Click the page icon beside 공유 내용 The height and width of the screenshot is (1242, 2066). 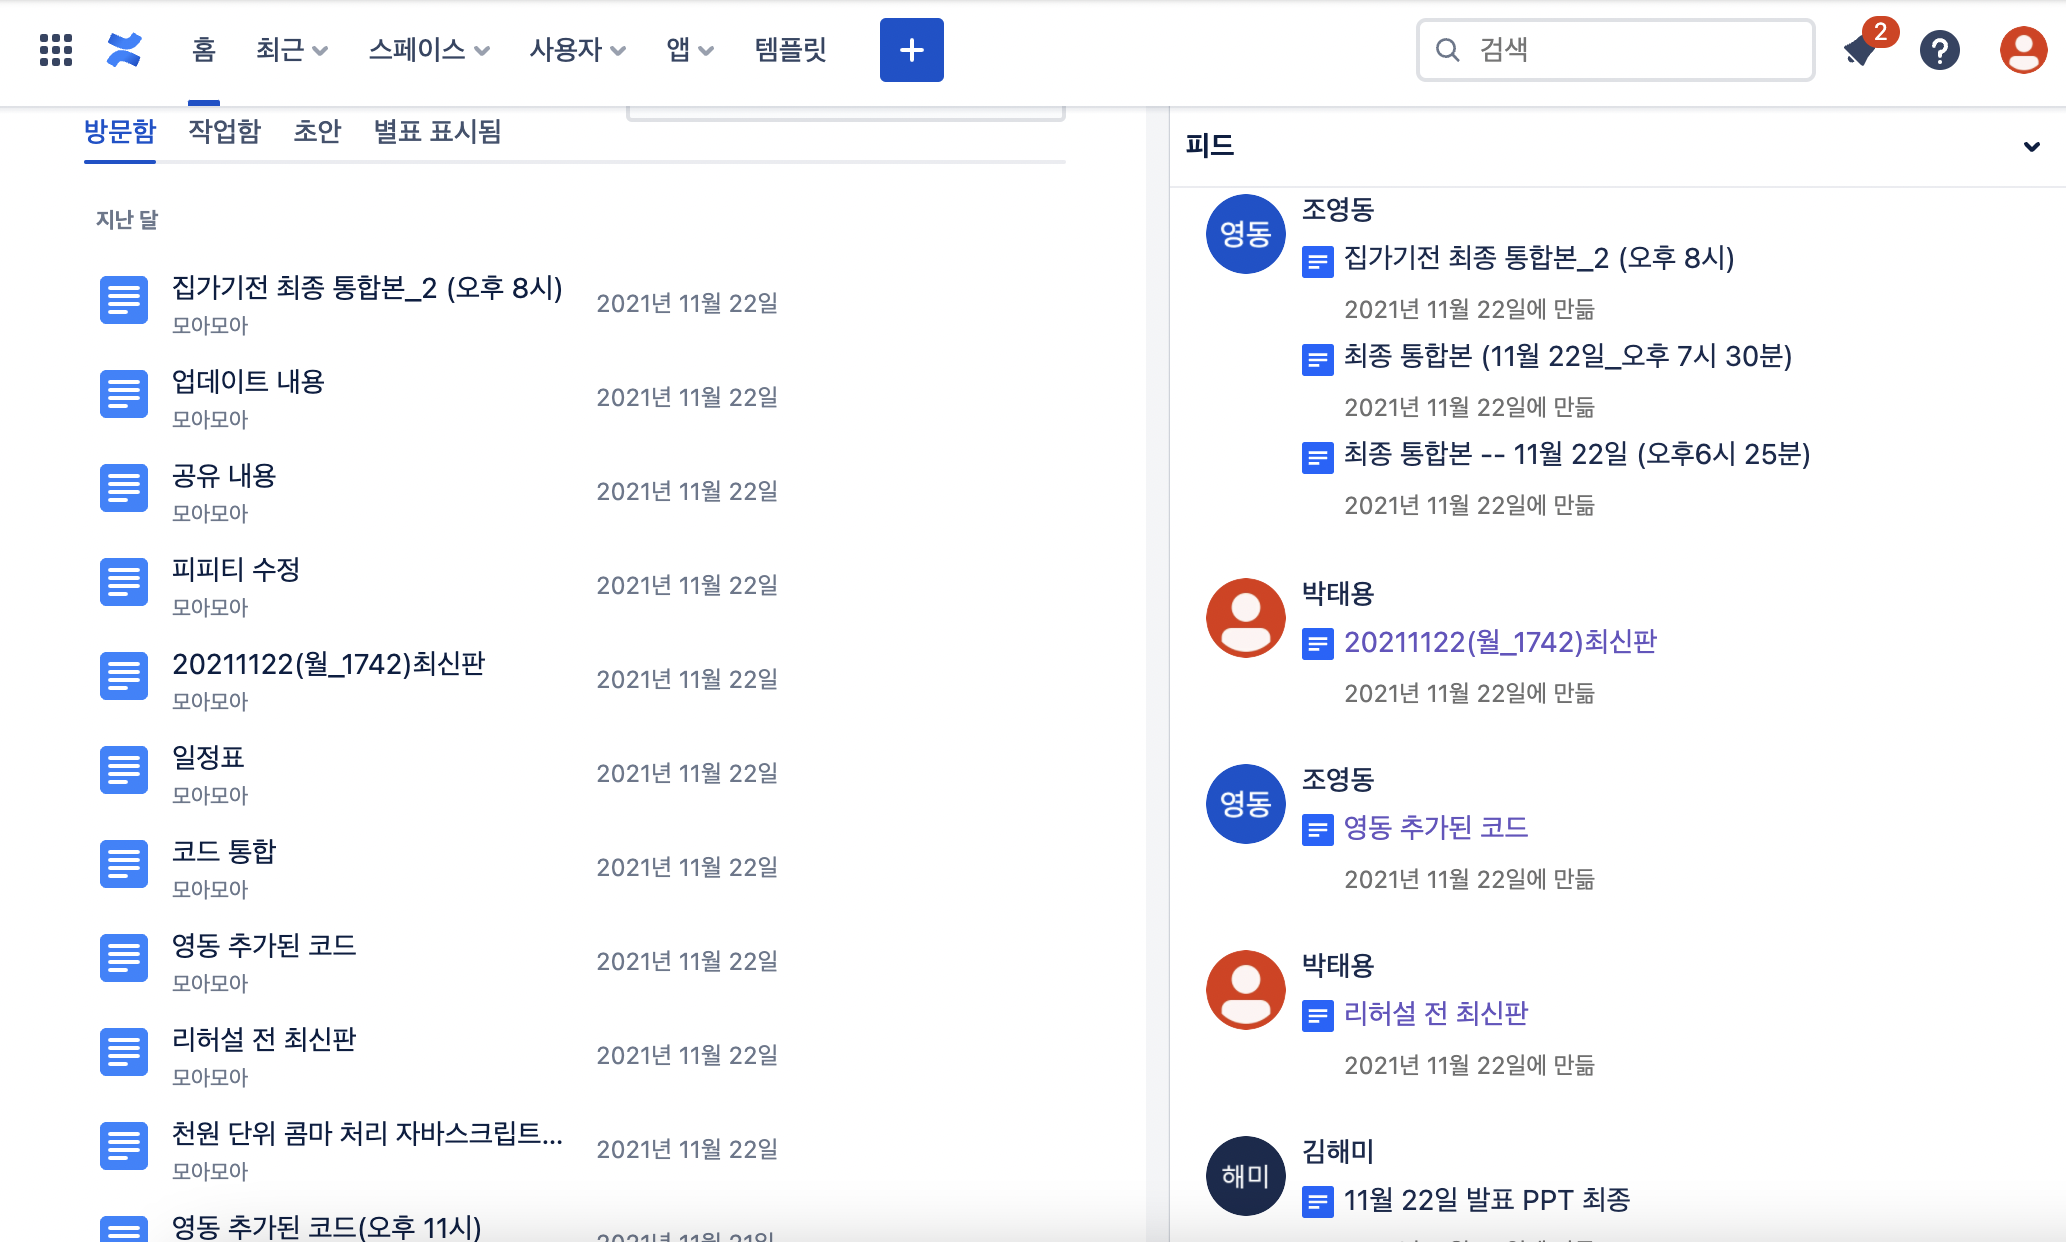(124, 488)
